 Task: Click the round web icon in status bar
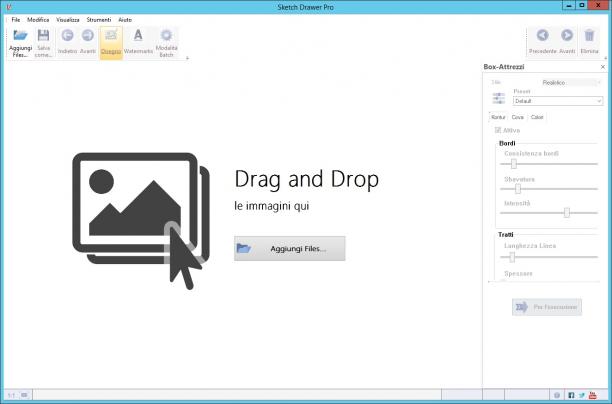point(557,395)
